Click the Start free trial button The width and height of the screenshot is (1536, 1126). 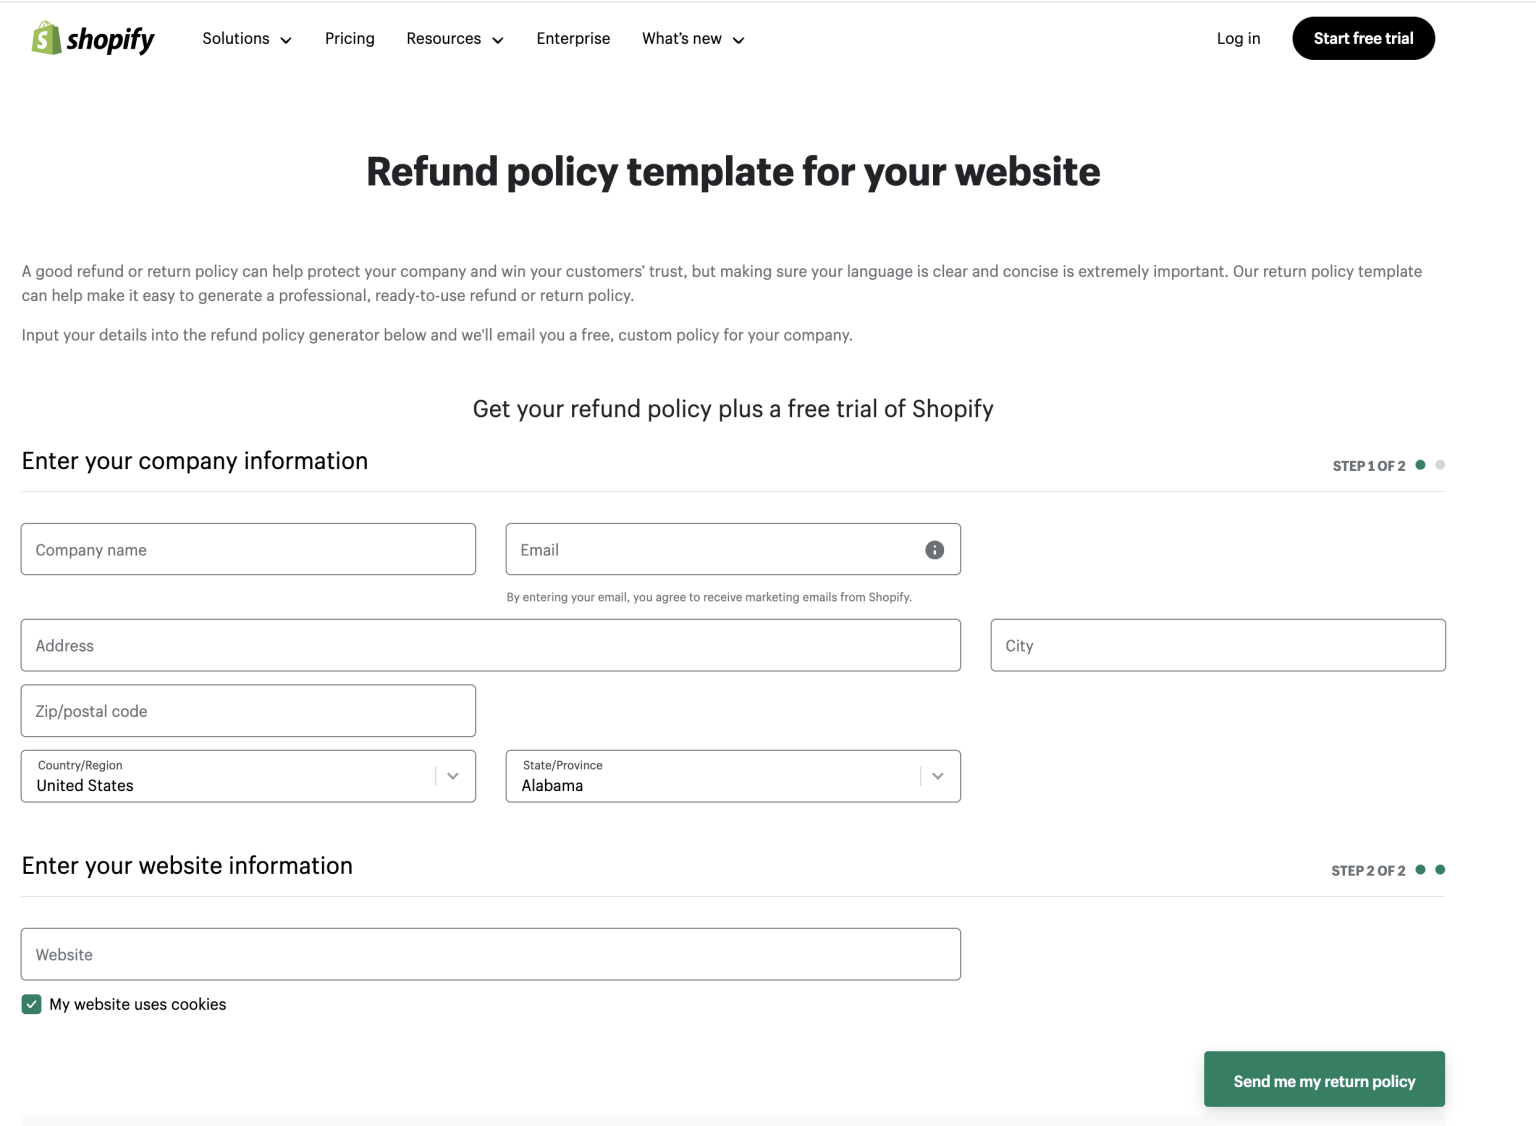pos(1363,38)
